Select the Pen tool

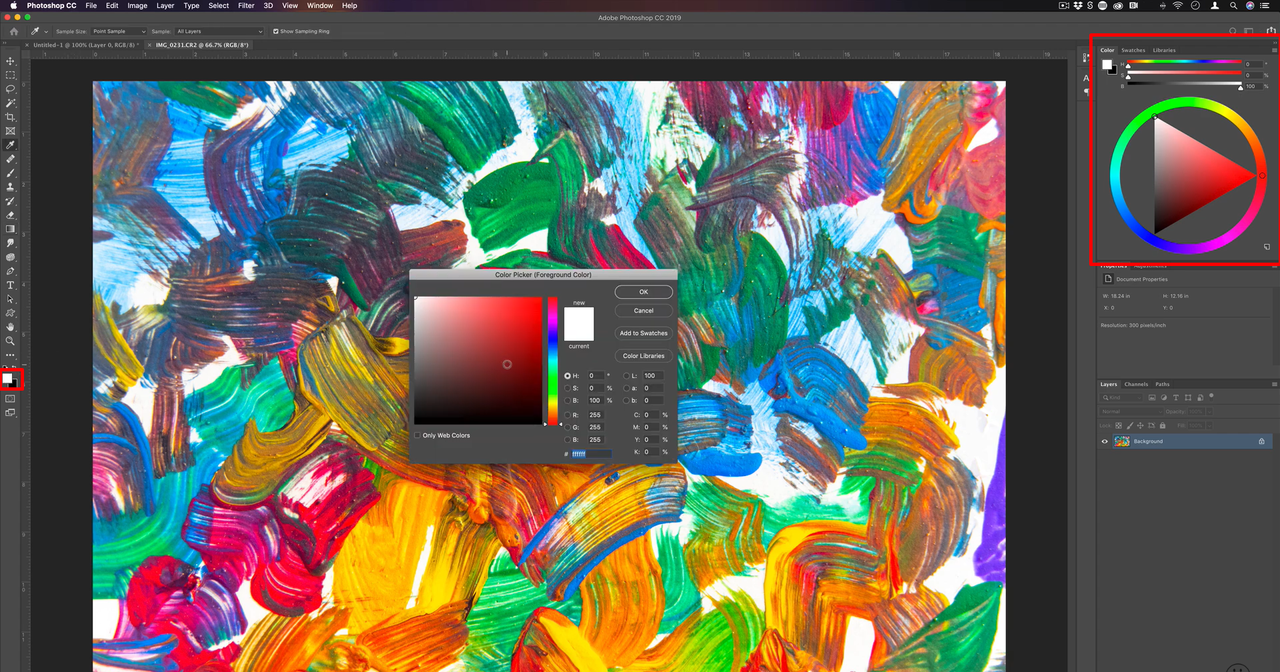pyautogui.click(x=11, y=271)
